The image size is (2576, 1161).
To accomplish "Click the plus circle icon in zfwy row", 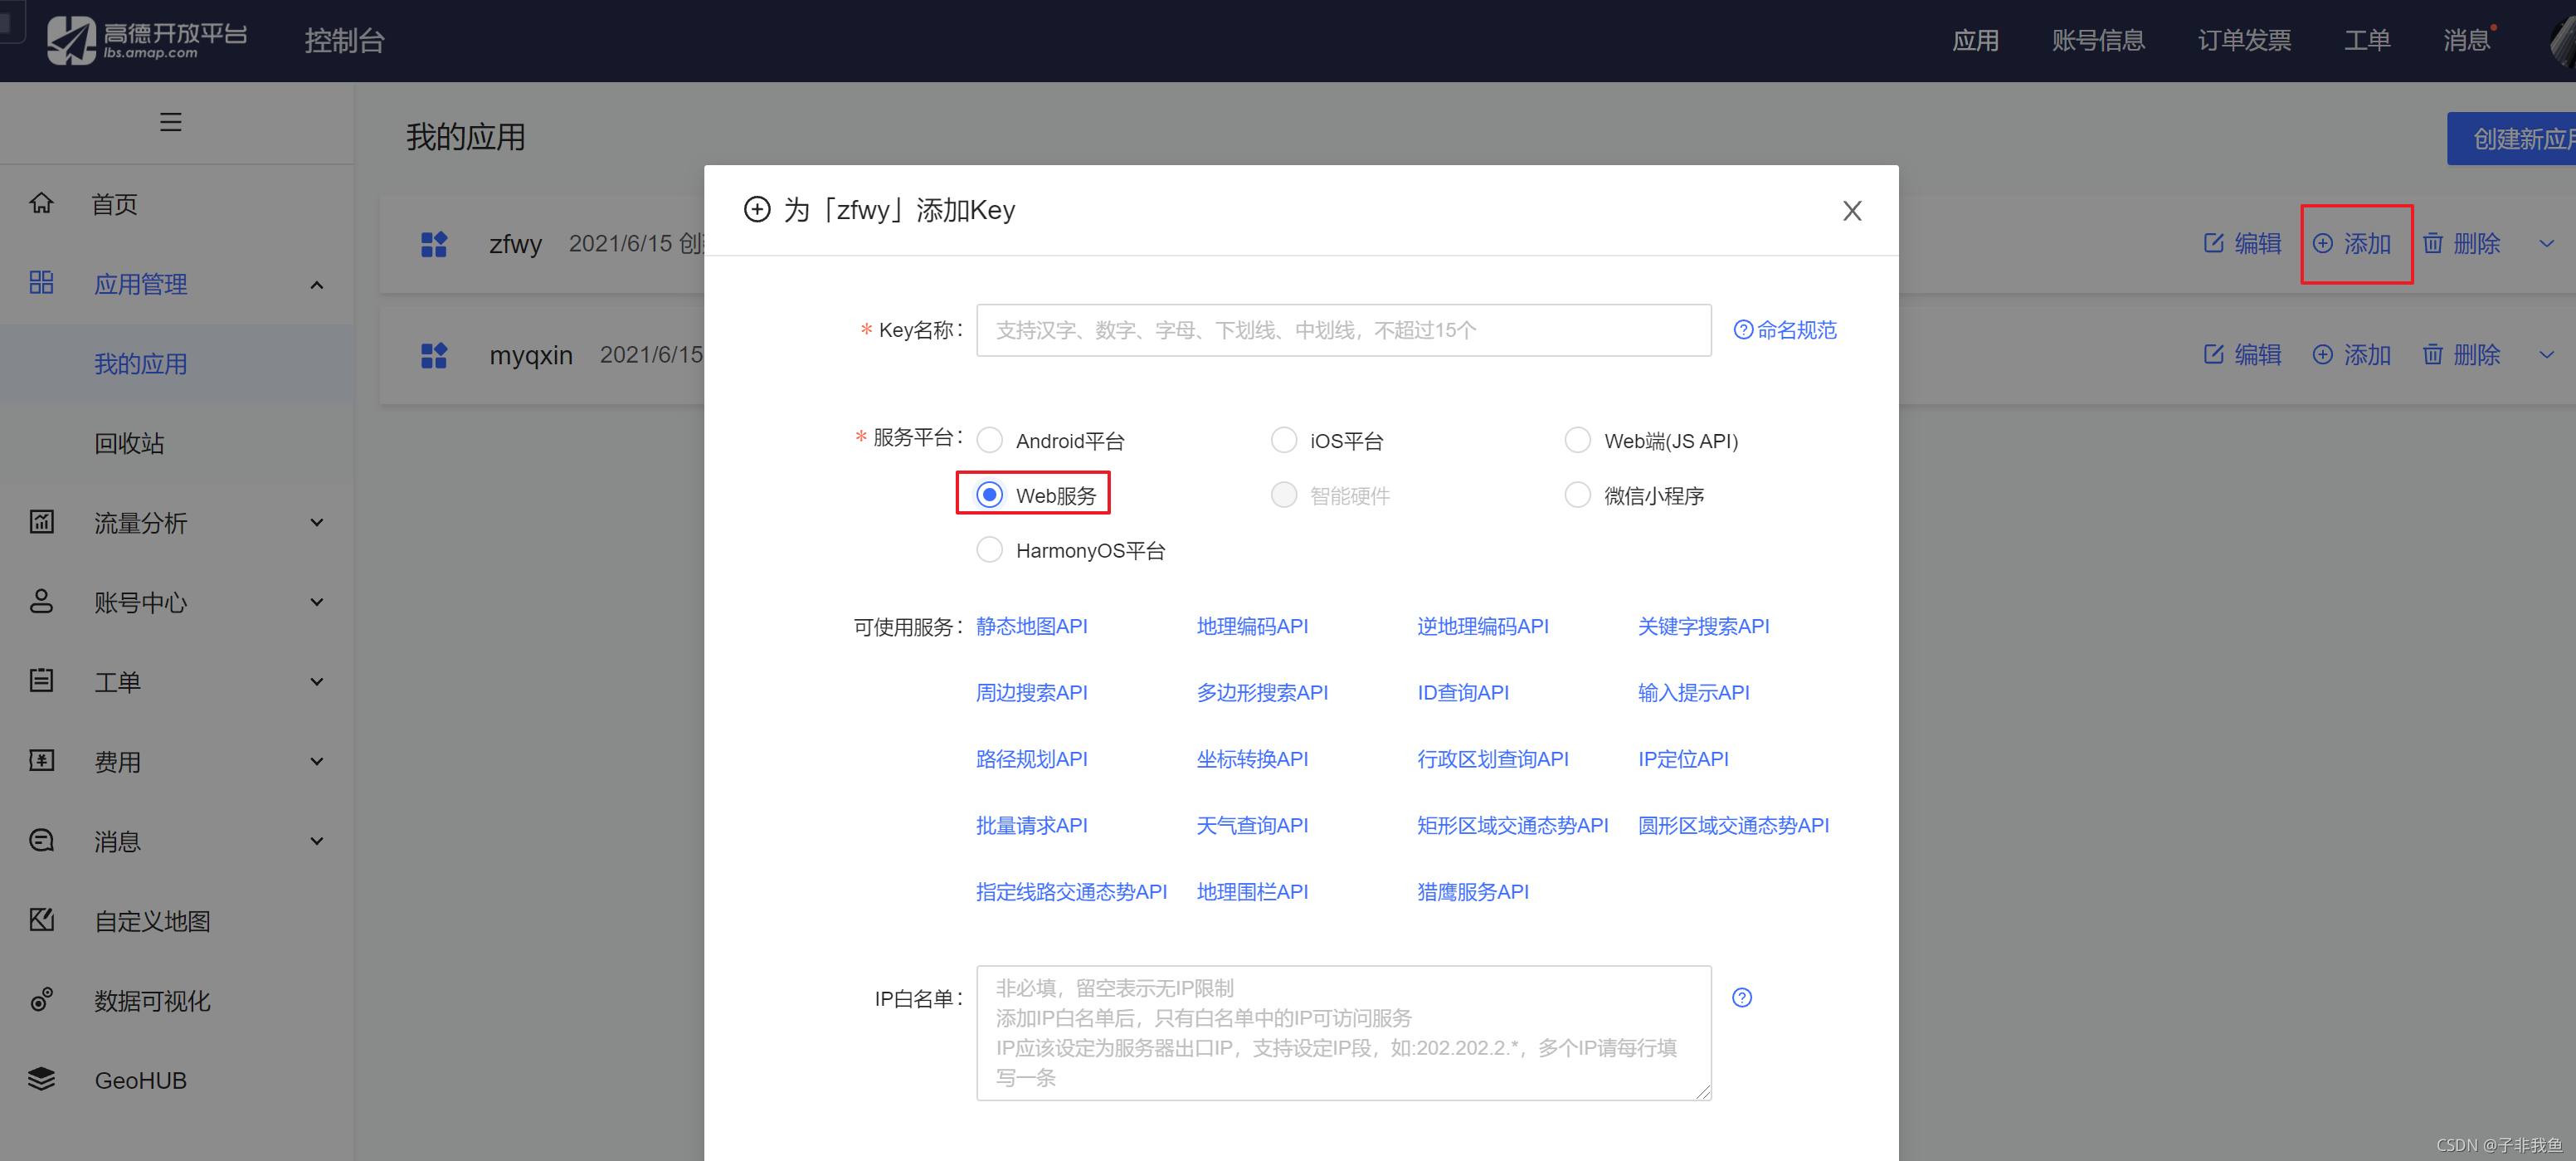I will pyautogui.click(x=2323, y=243).
